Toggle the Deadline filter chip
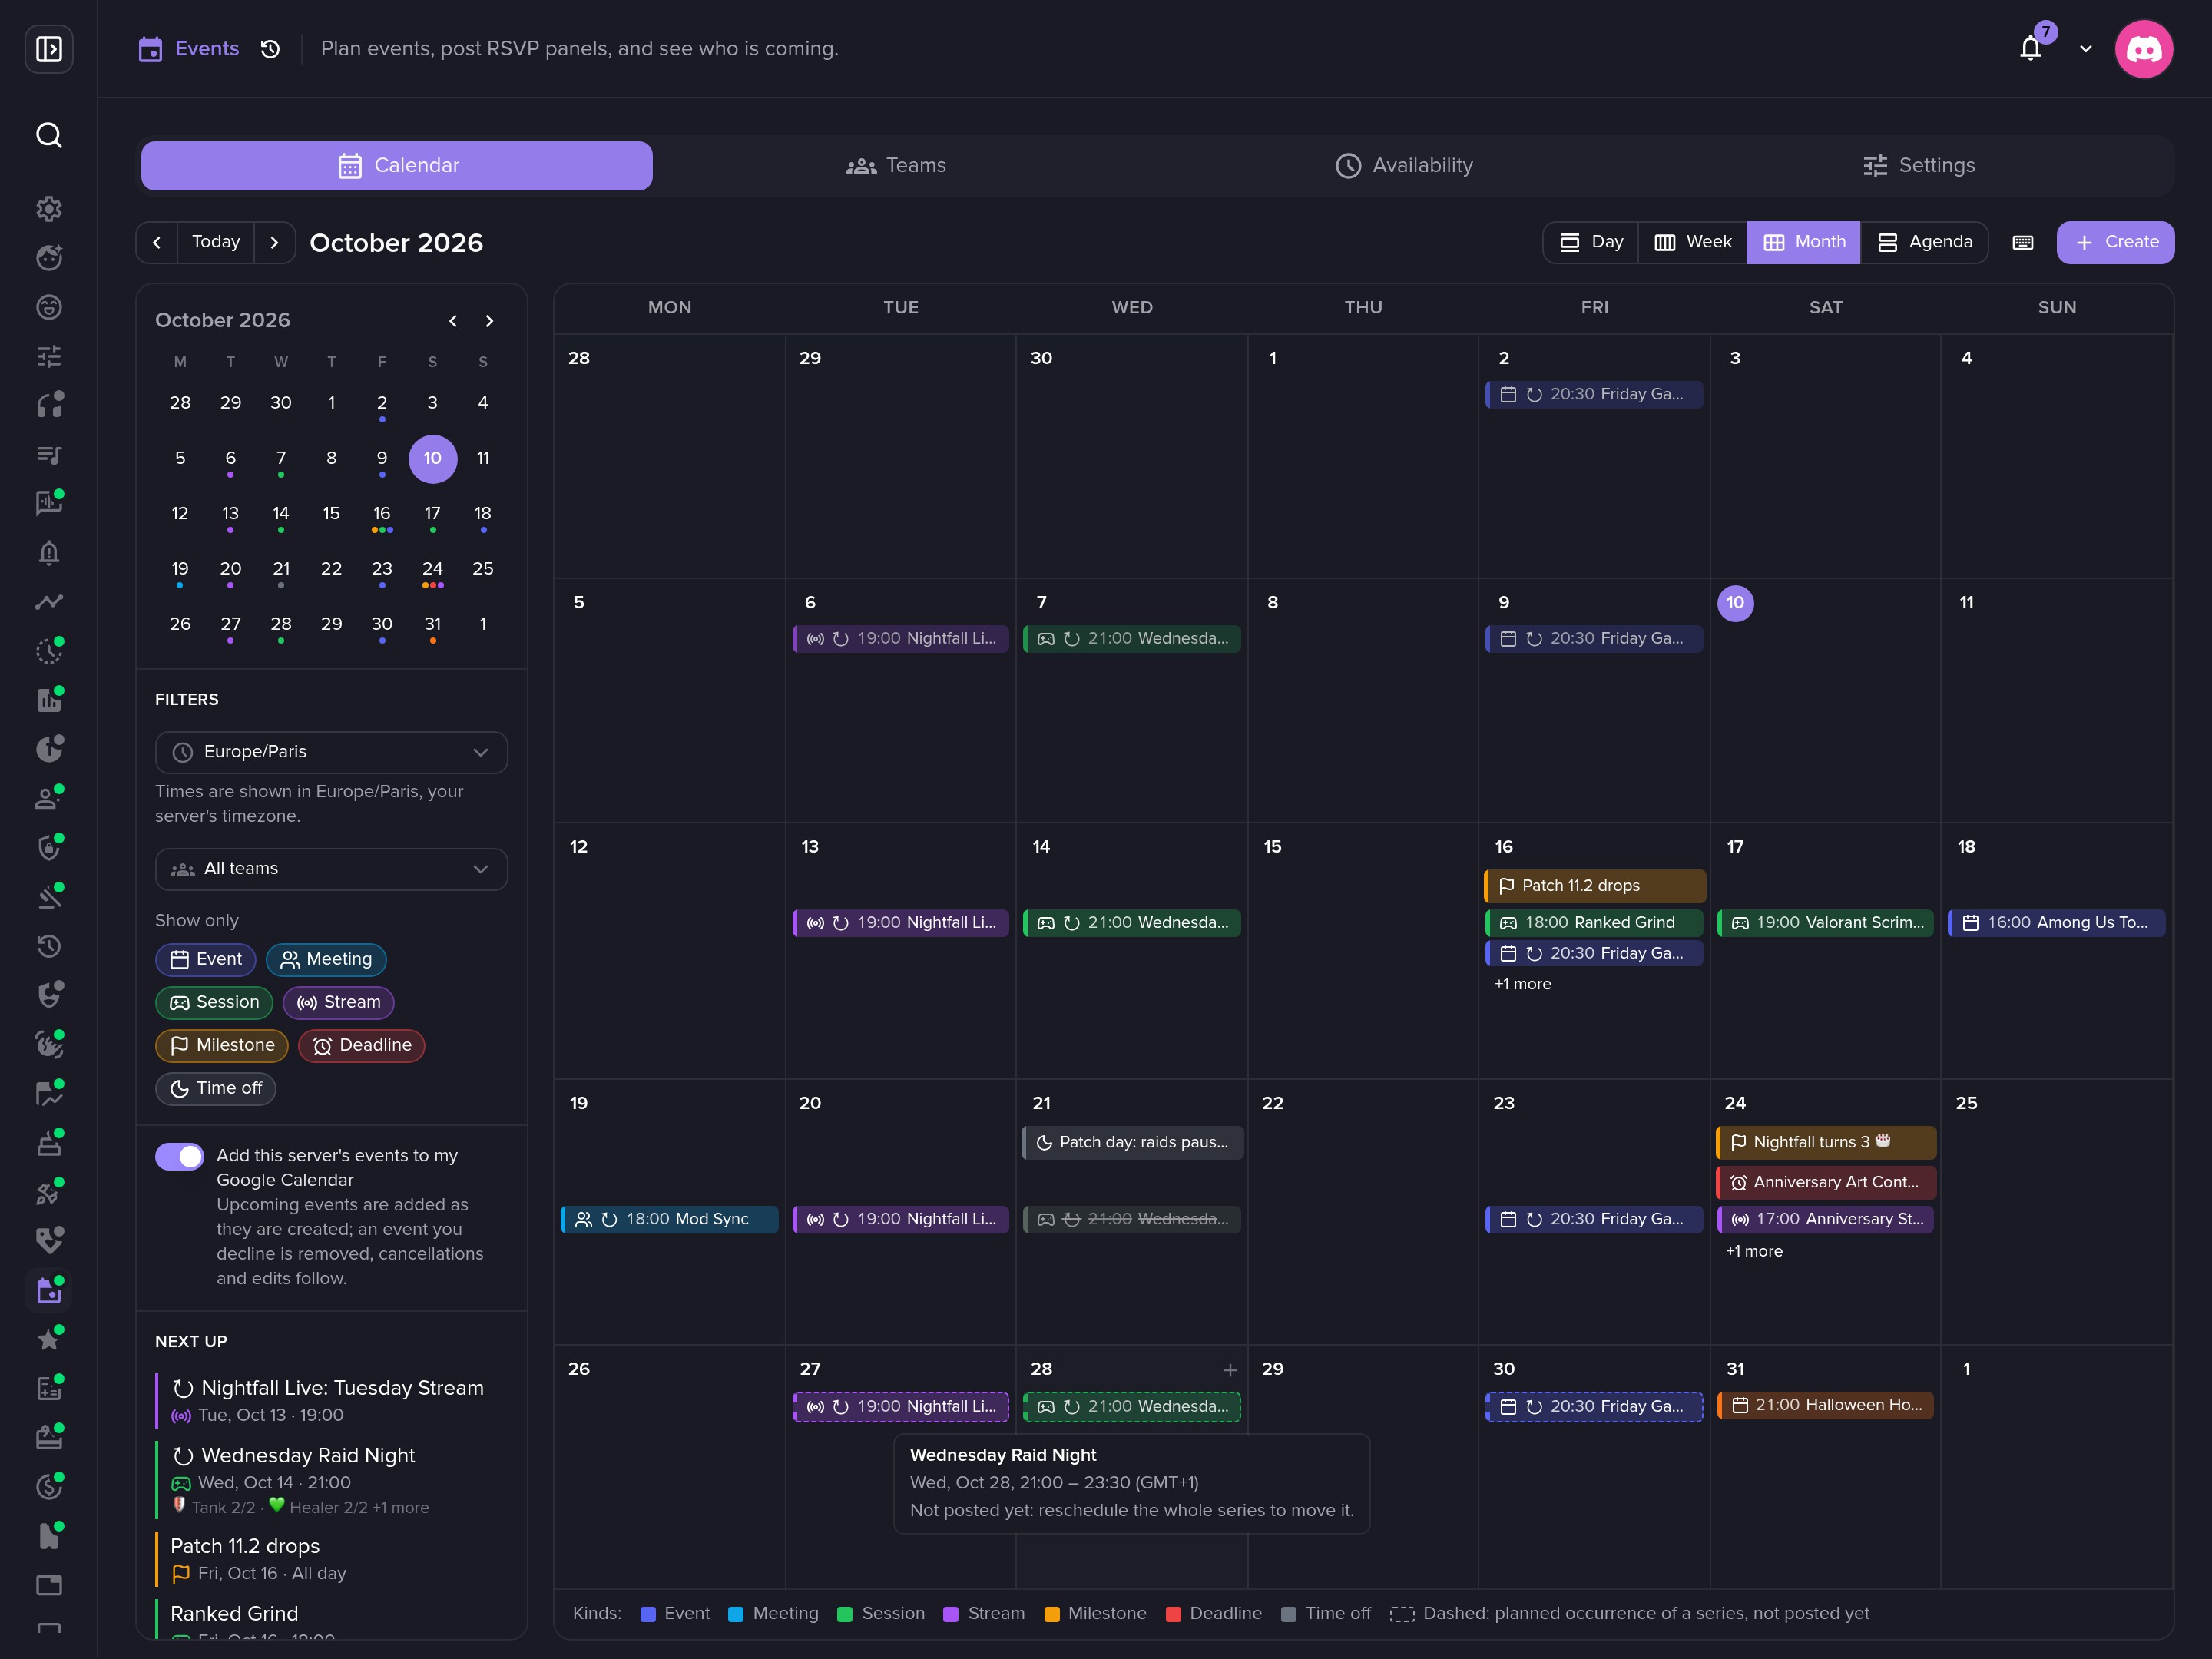Viewport: 2212px width, 1659px height. coord(361,1046)
